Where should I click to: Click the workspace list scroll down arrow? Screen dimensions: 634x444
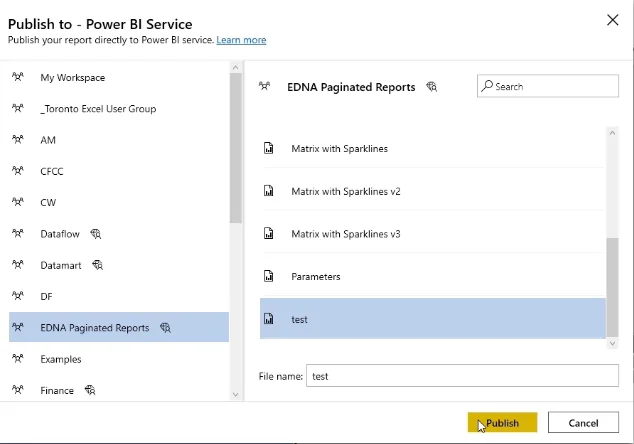pos(236,394)
